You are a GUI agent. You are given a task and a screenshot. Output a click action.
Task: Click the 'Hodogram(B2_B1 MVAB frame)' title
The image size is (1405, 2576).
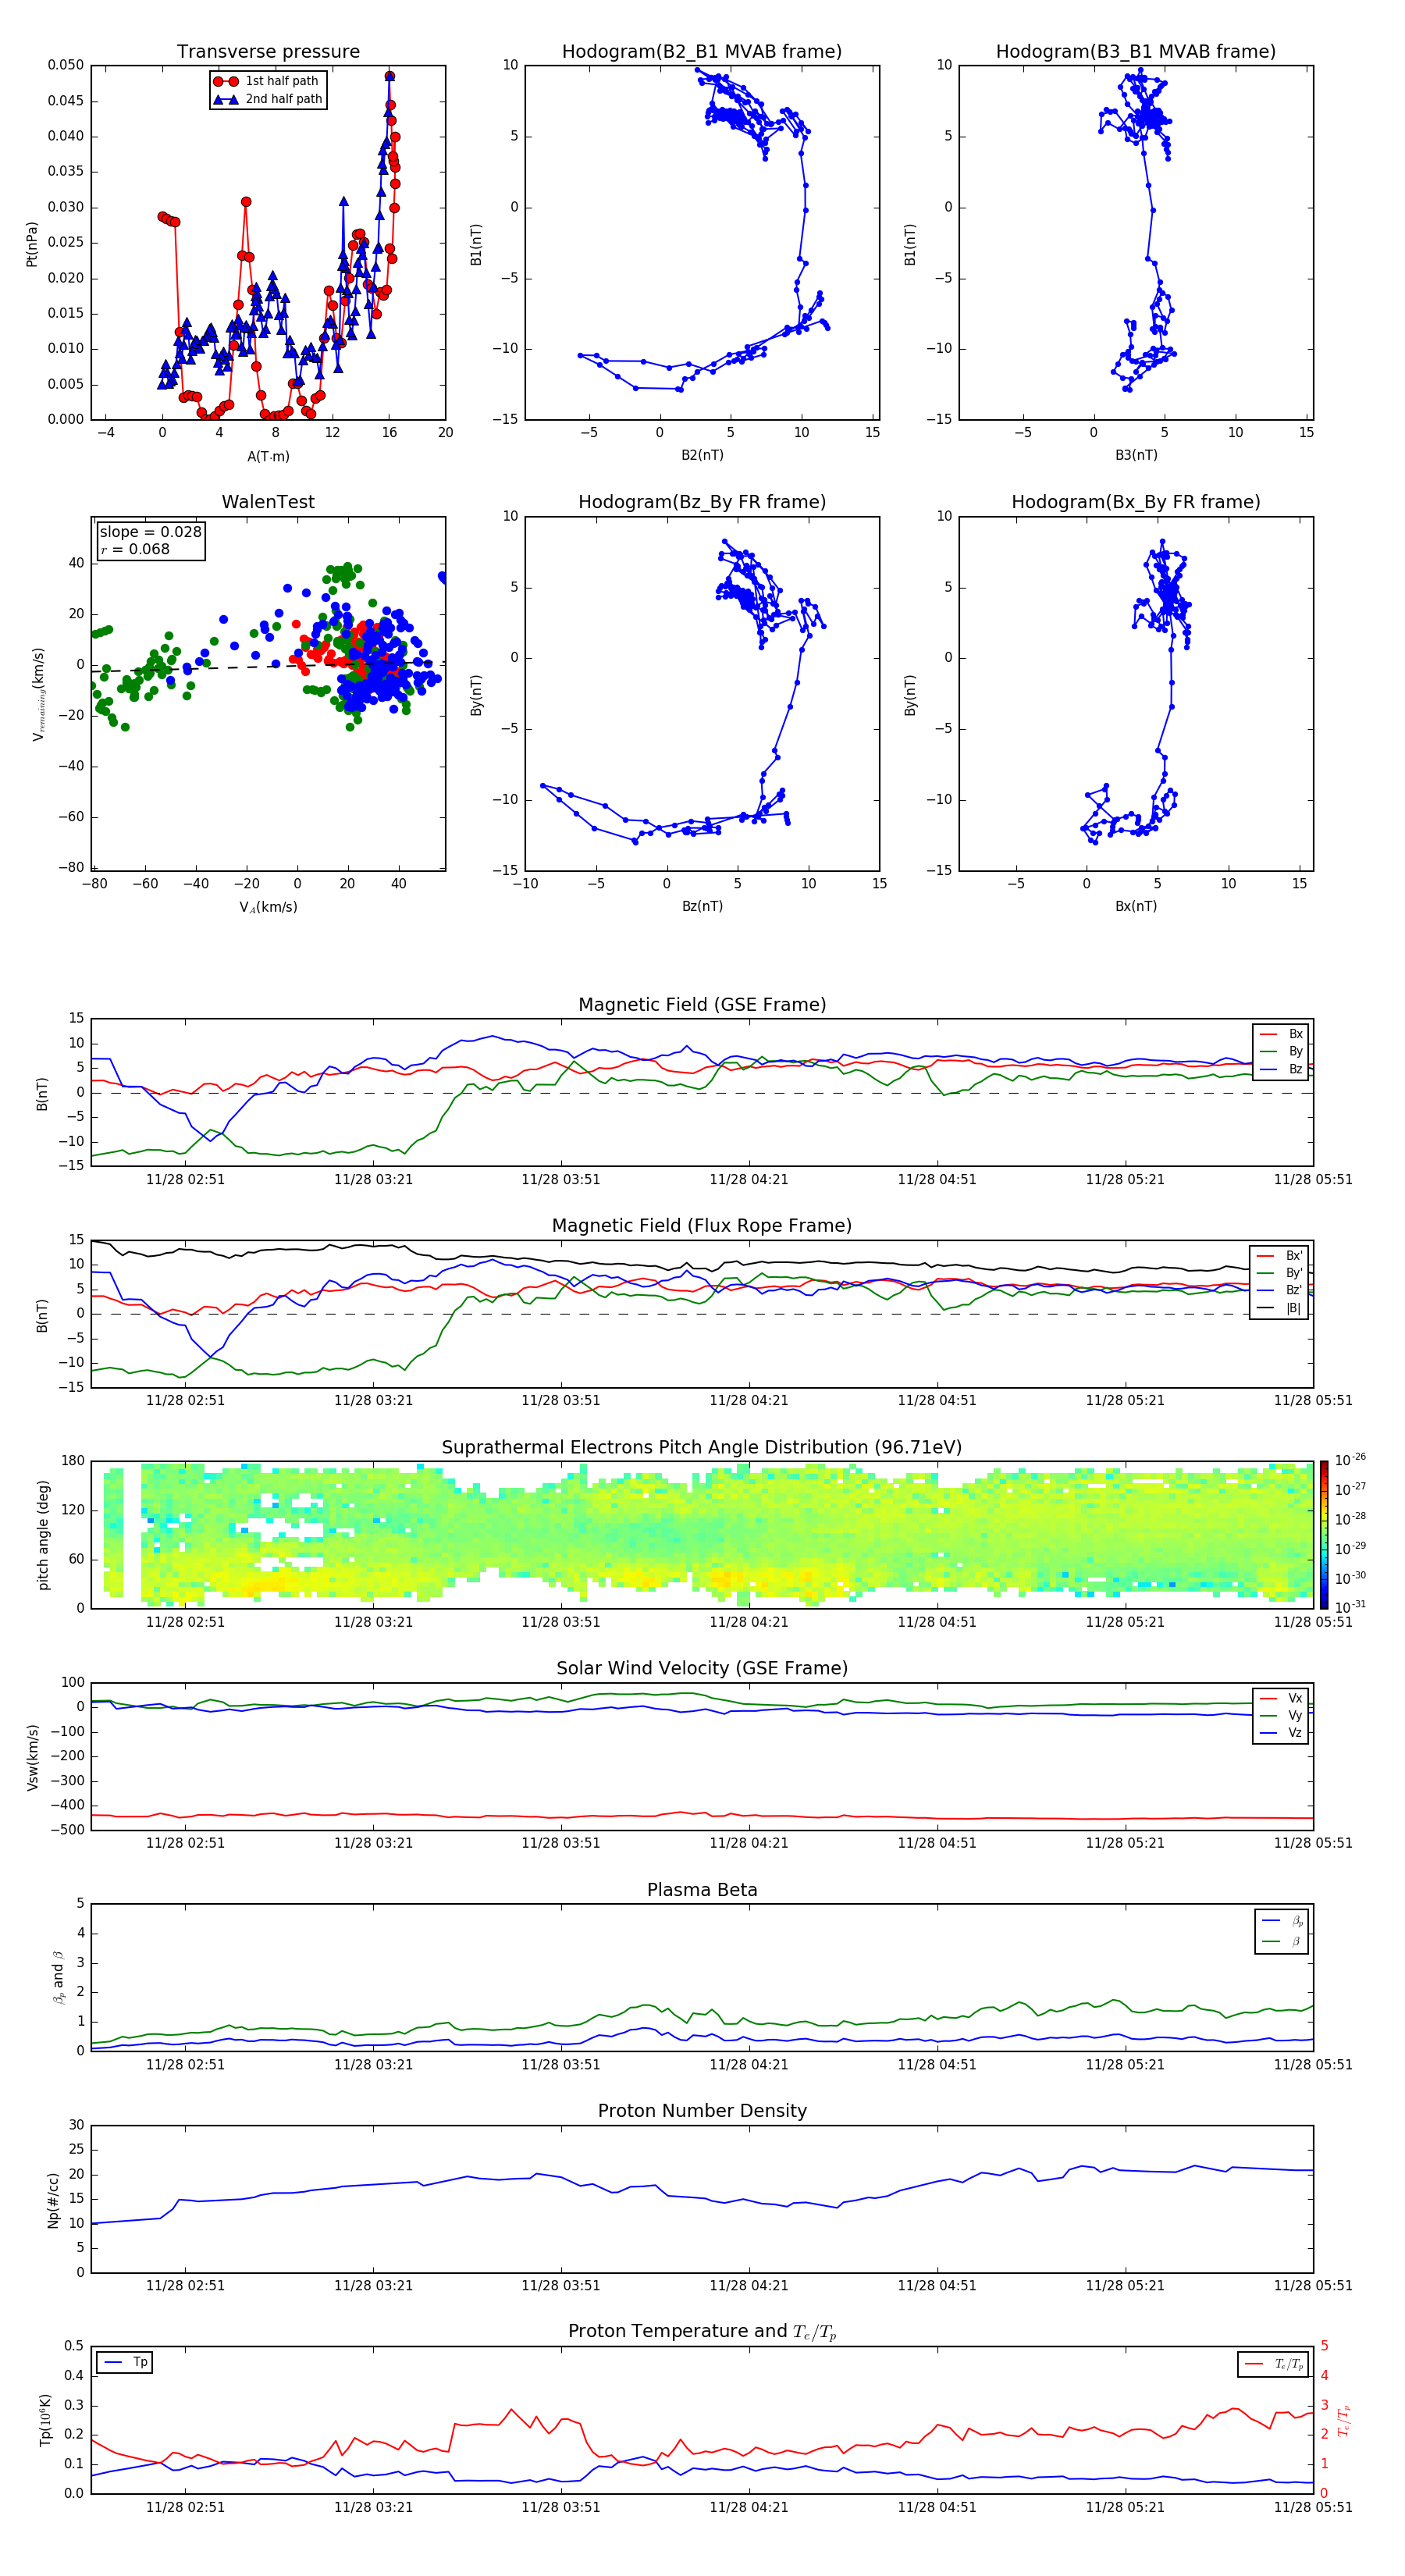tap(702, 51)
